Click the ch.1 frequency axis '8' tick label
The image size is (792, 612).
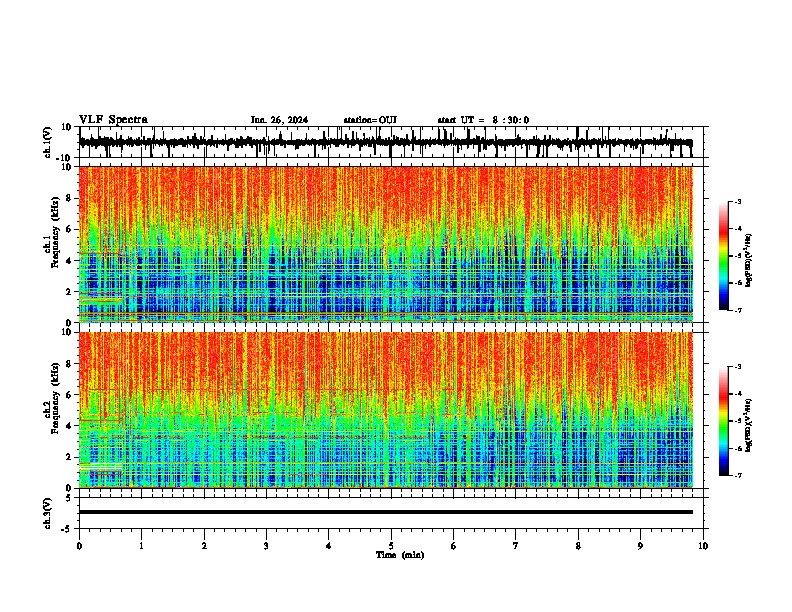click(70, 198)
